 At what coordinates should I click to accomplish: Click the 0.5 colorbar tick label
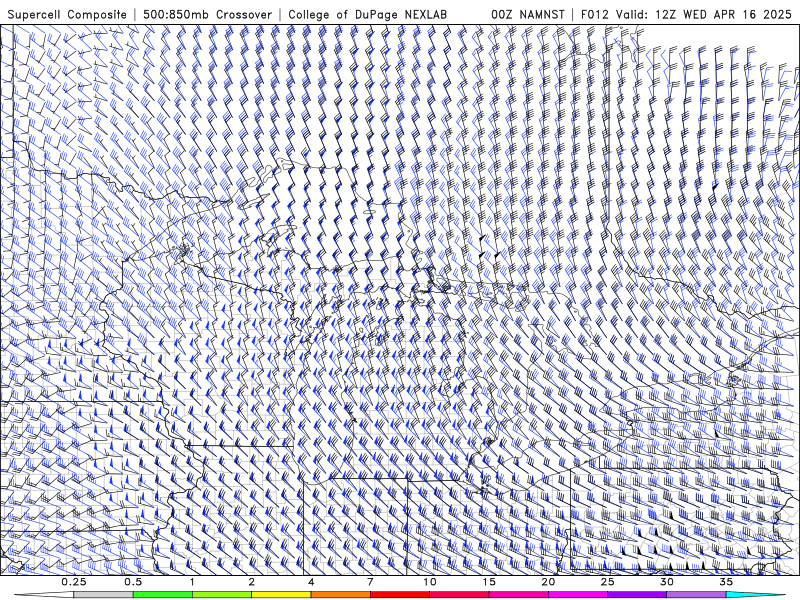click(x=133, y=582)
